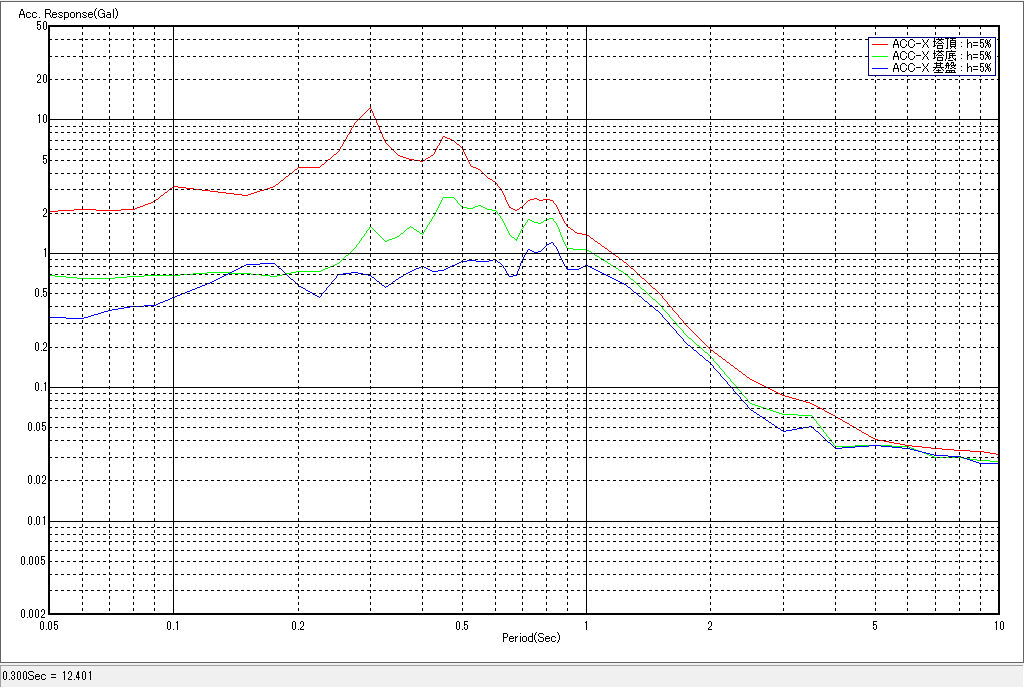Click the red curve's highest peak
Viewport: 1024px width, 688px height.
tap(370, 108)
